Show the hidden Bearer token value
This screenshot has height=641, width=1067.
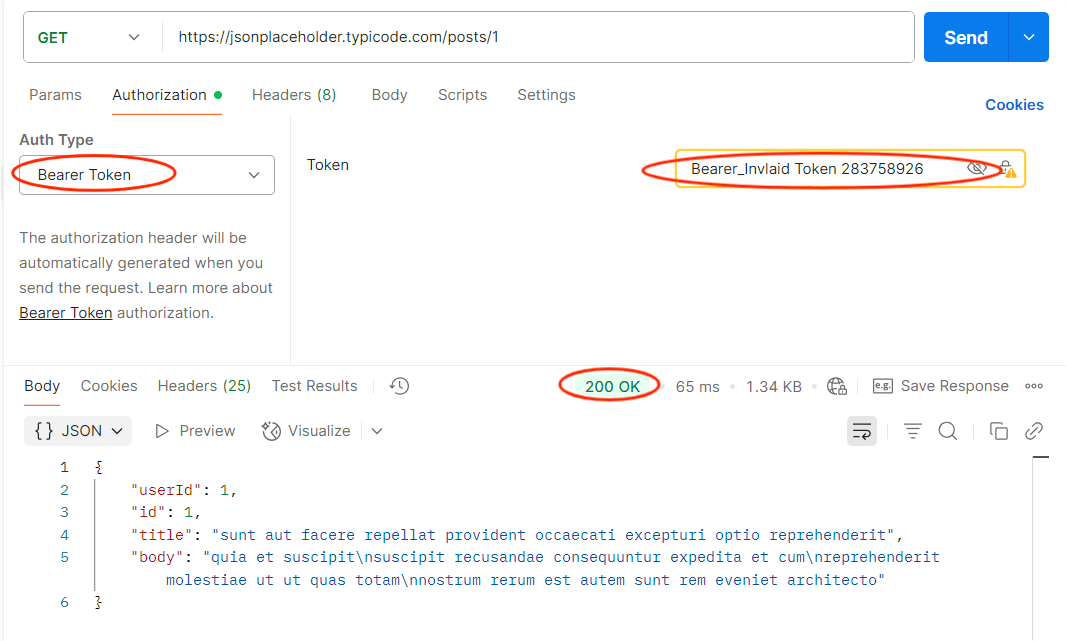pyautogui.click(x=977, y=168)
